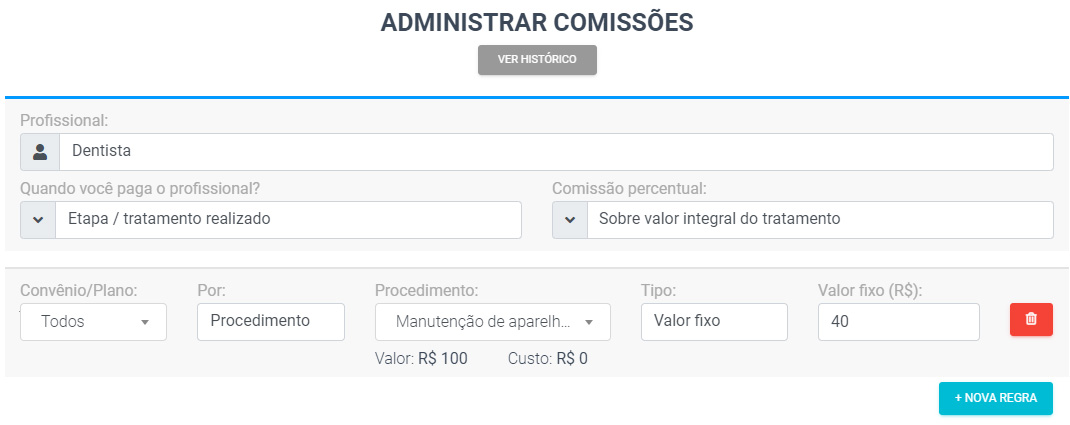Click the person icon beside Dentista field
Viewport: 1070px width, 425px height.
coord(40,151)
